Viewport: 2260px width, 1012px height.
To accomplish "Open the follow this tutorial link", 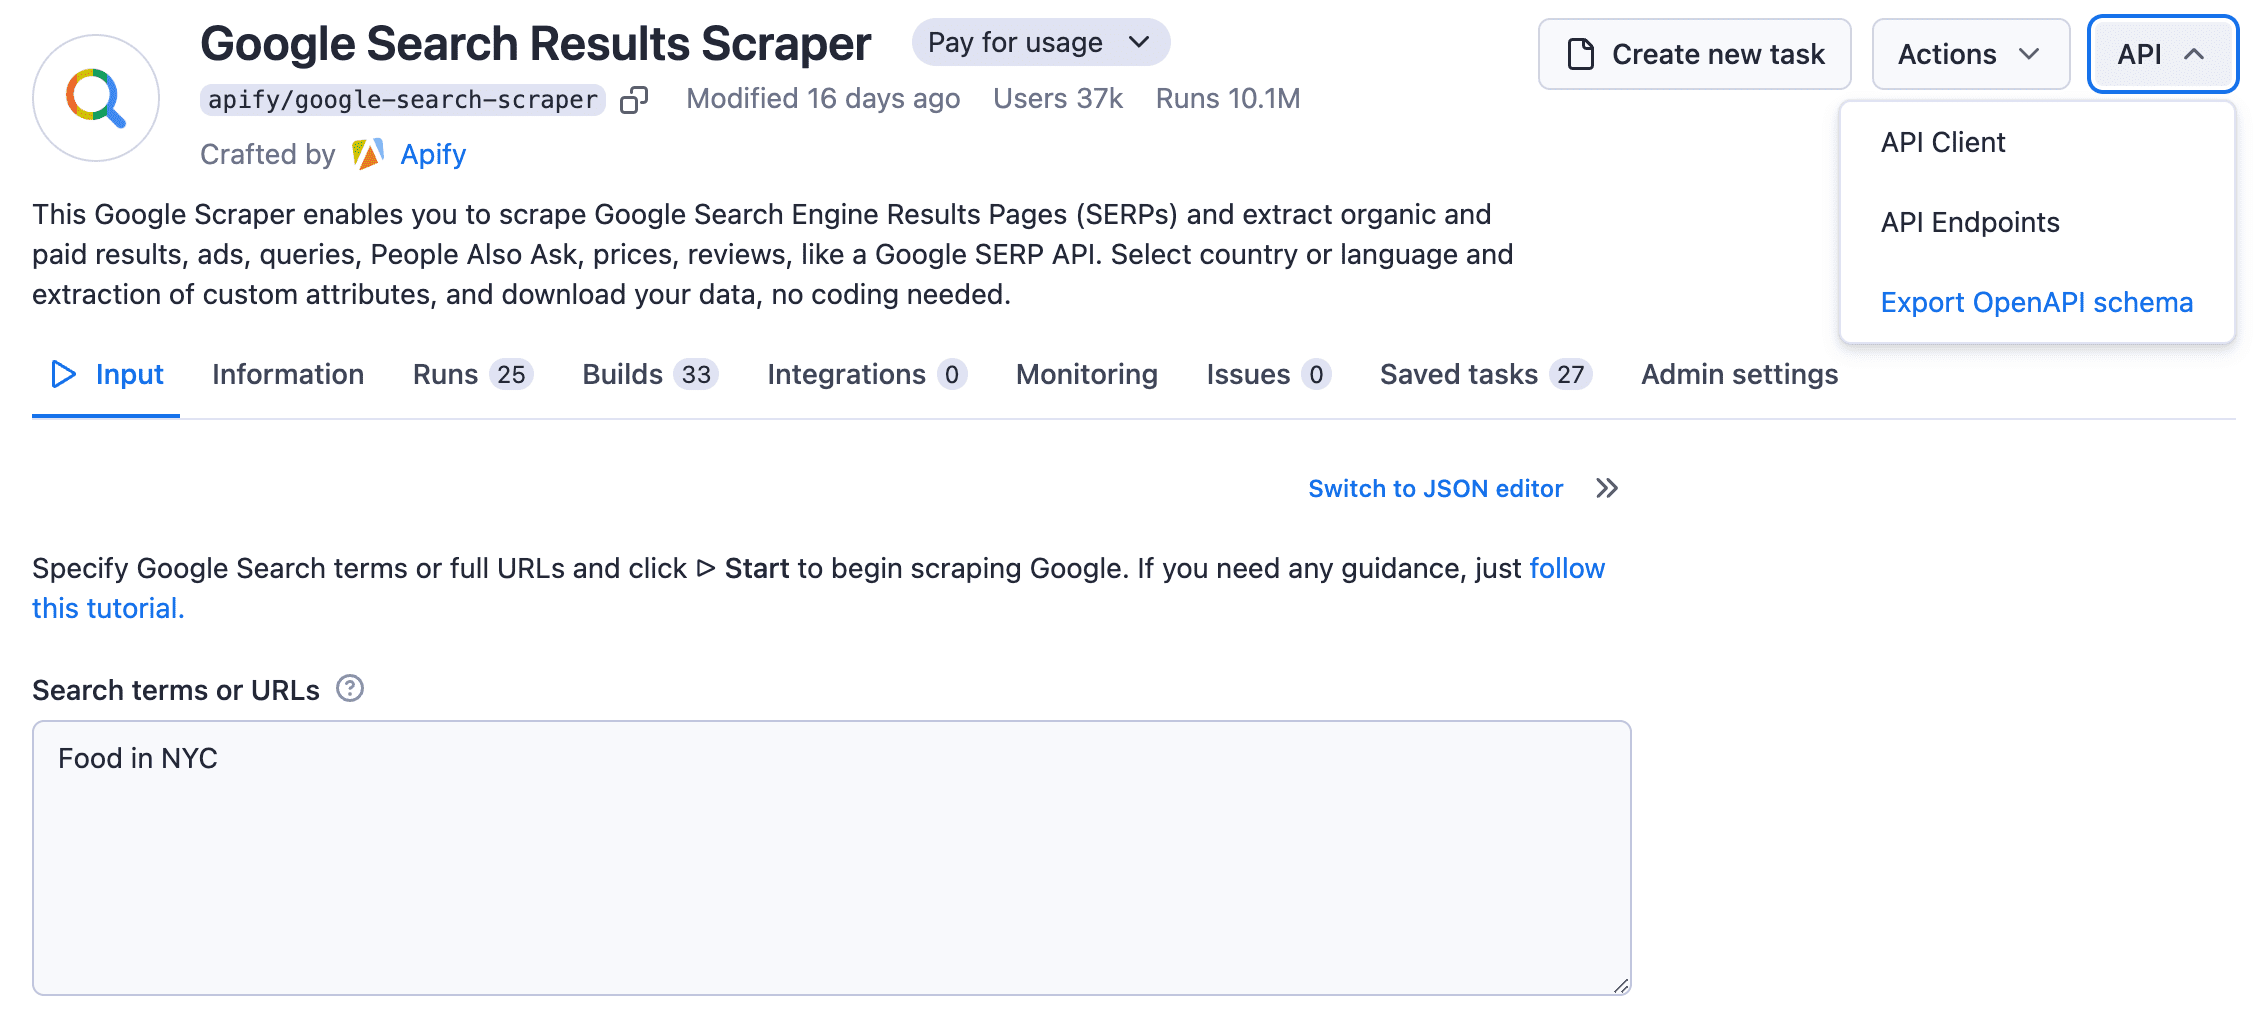I will tap(1566, 568).
